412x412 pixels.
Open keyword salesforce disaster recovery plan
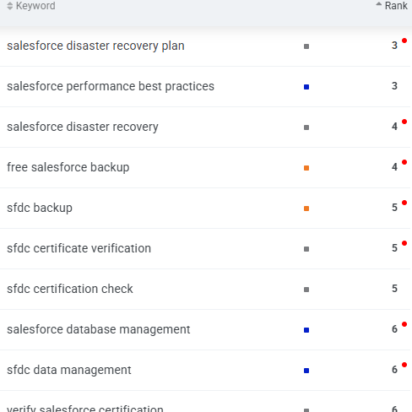(95, 46)
